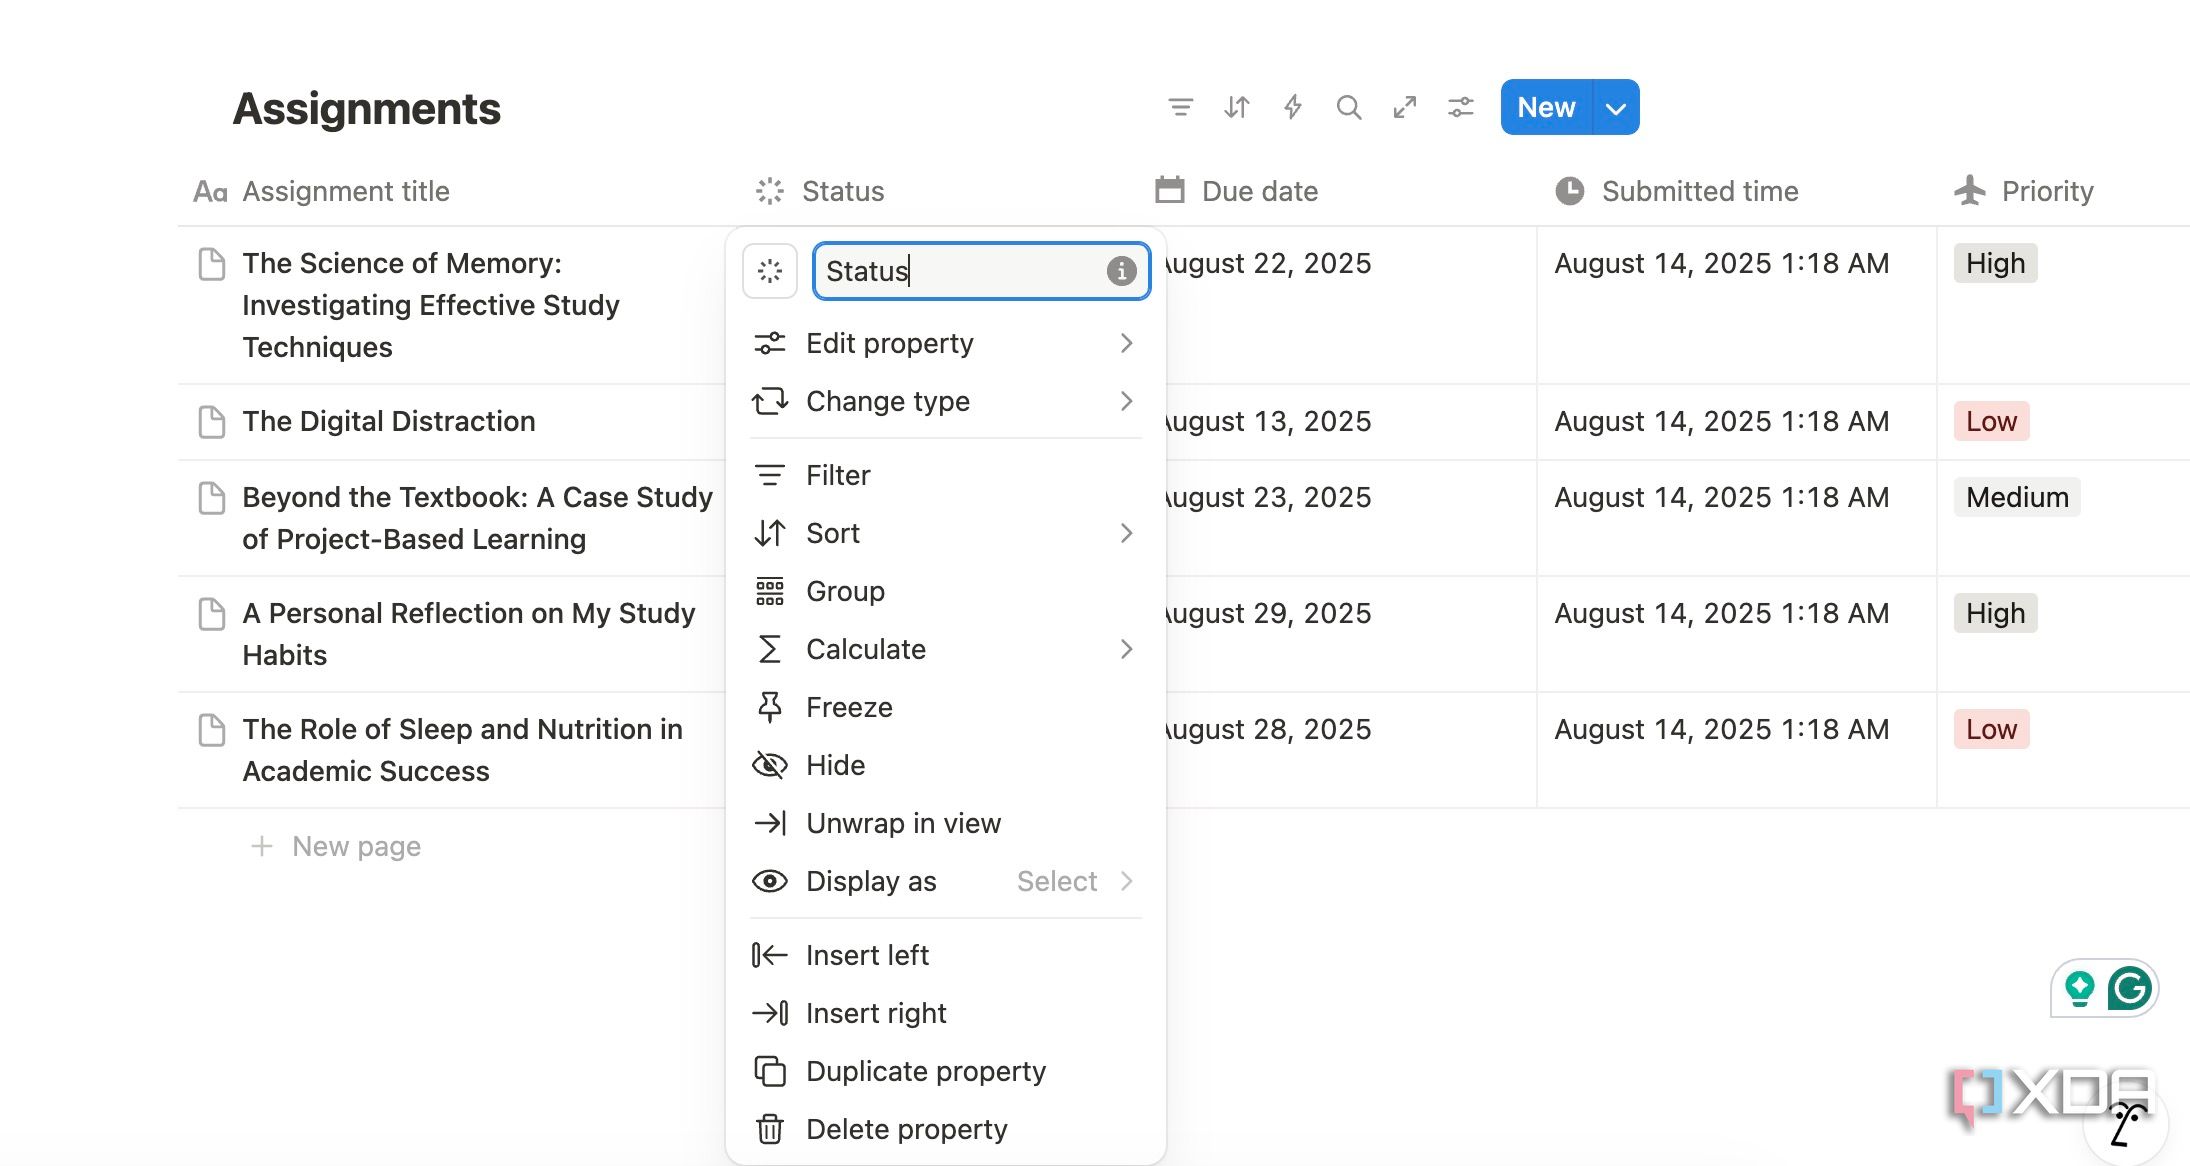
Task: Click High priority tag in first row
Action: click(1995, 264)
